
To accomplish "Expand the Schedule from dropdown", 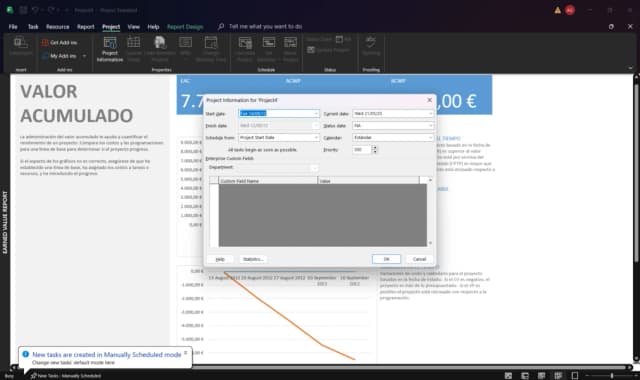I will (x=316, y=138).
